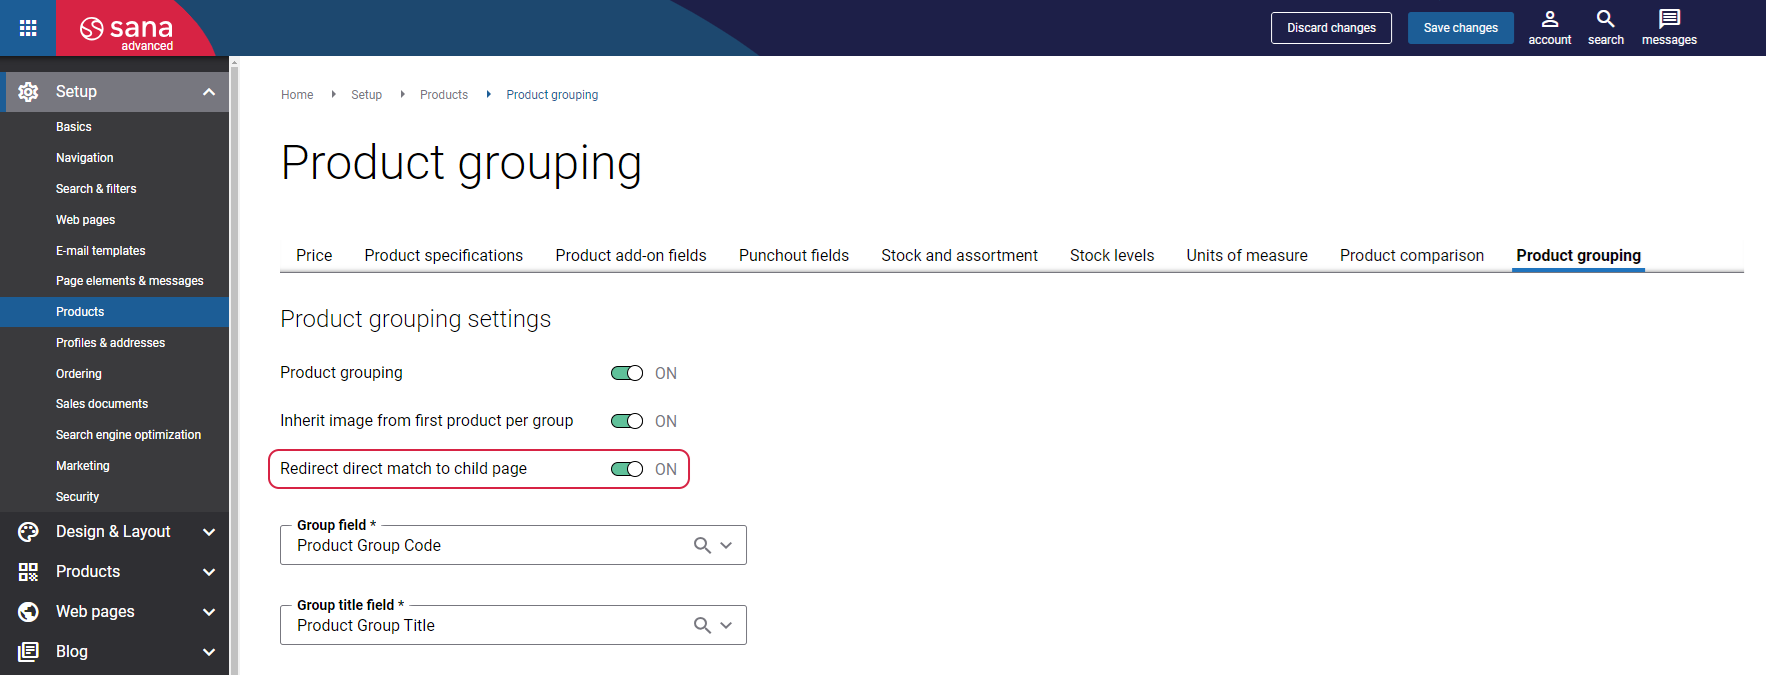The image size is (1766, 675).
Task: Go to Setup breadcrumb link
Action: click(366, 95)
